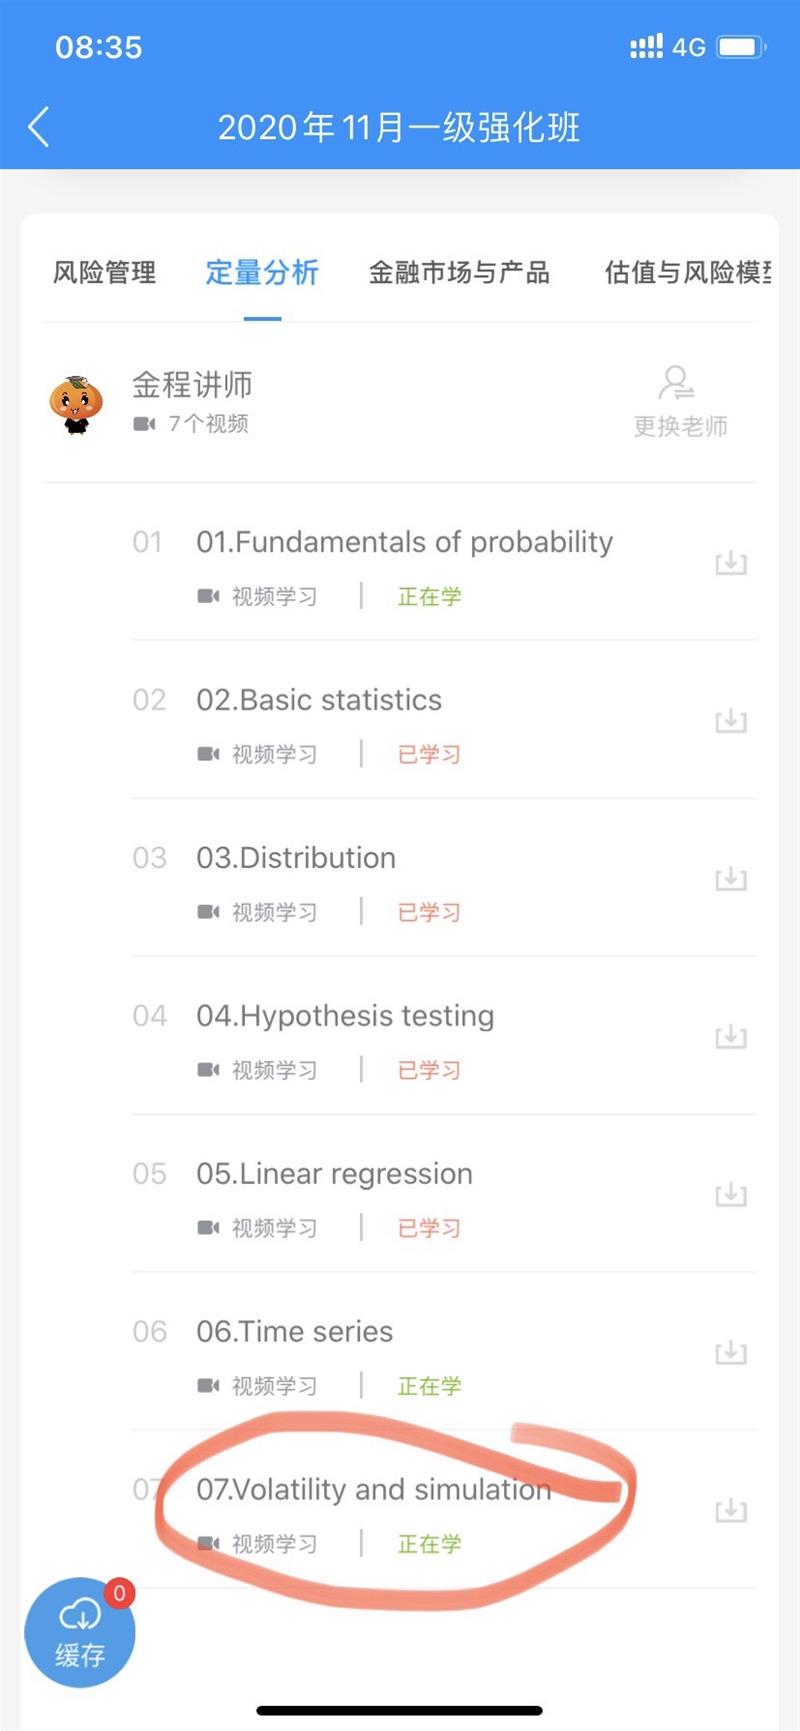Download the Distribution video

pos(731,879)
